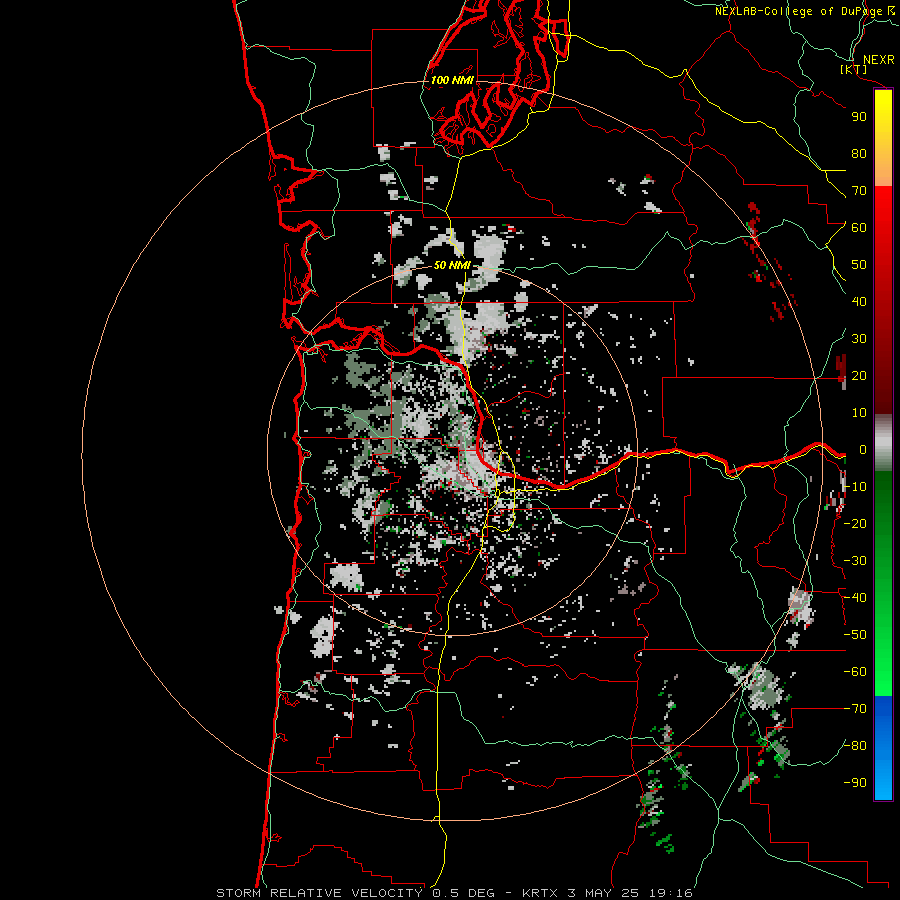Click the storm relative velocity caption at bottom

point(454,893)
